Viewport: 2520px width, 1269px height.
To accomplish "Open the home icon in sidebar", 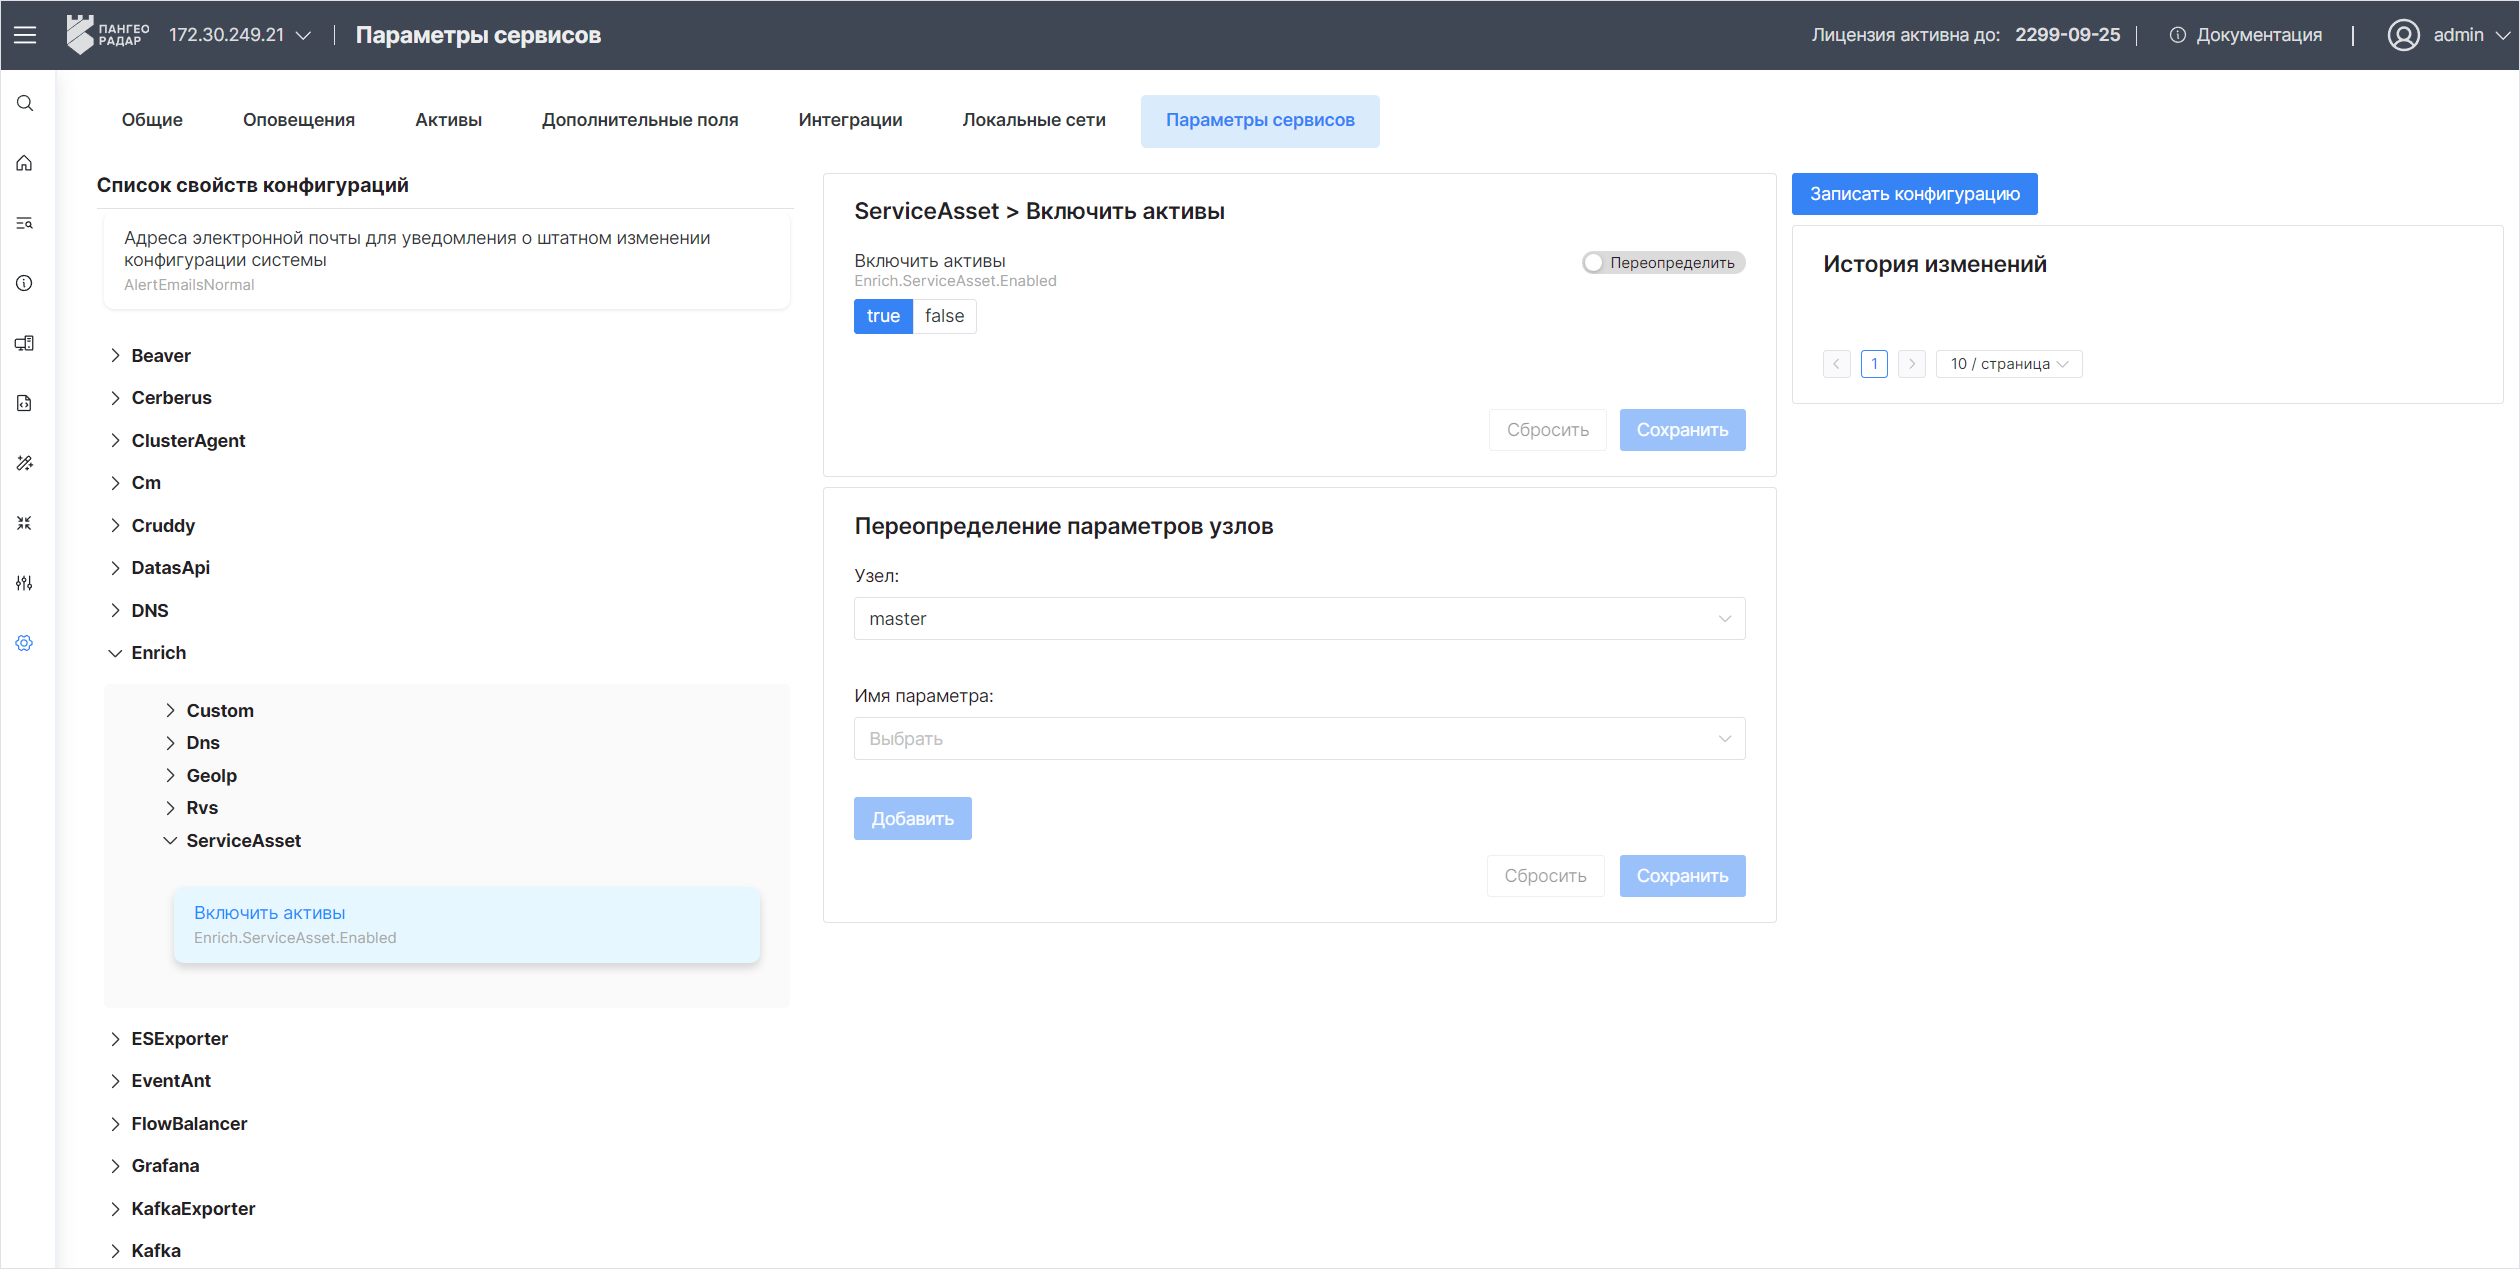I will 25,163.
